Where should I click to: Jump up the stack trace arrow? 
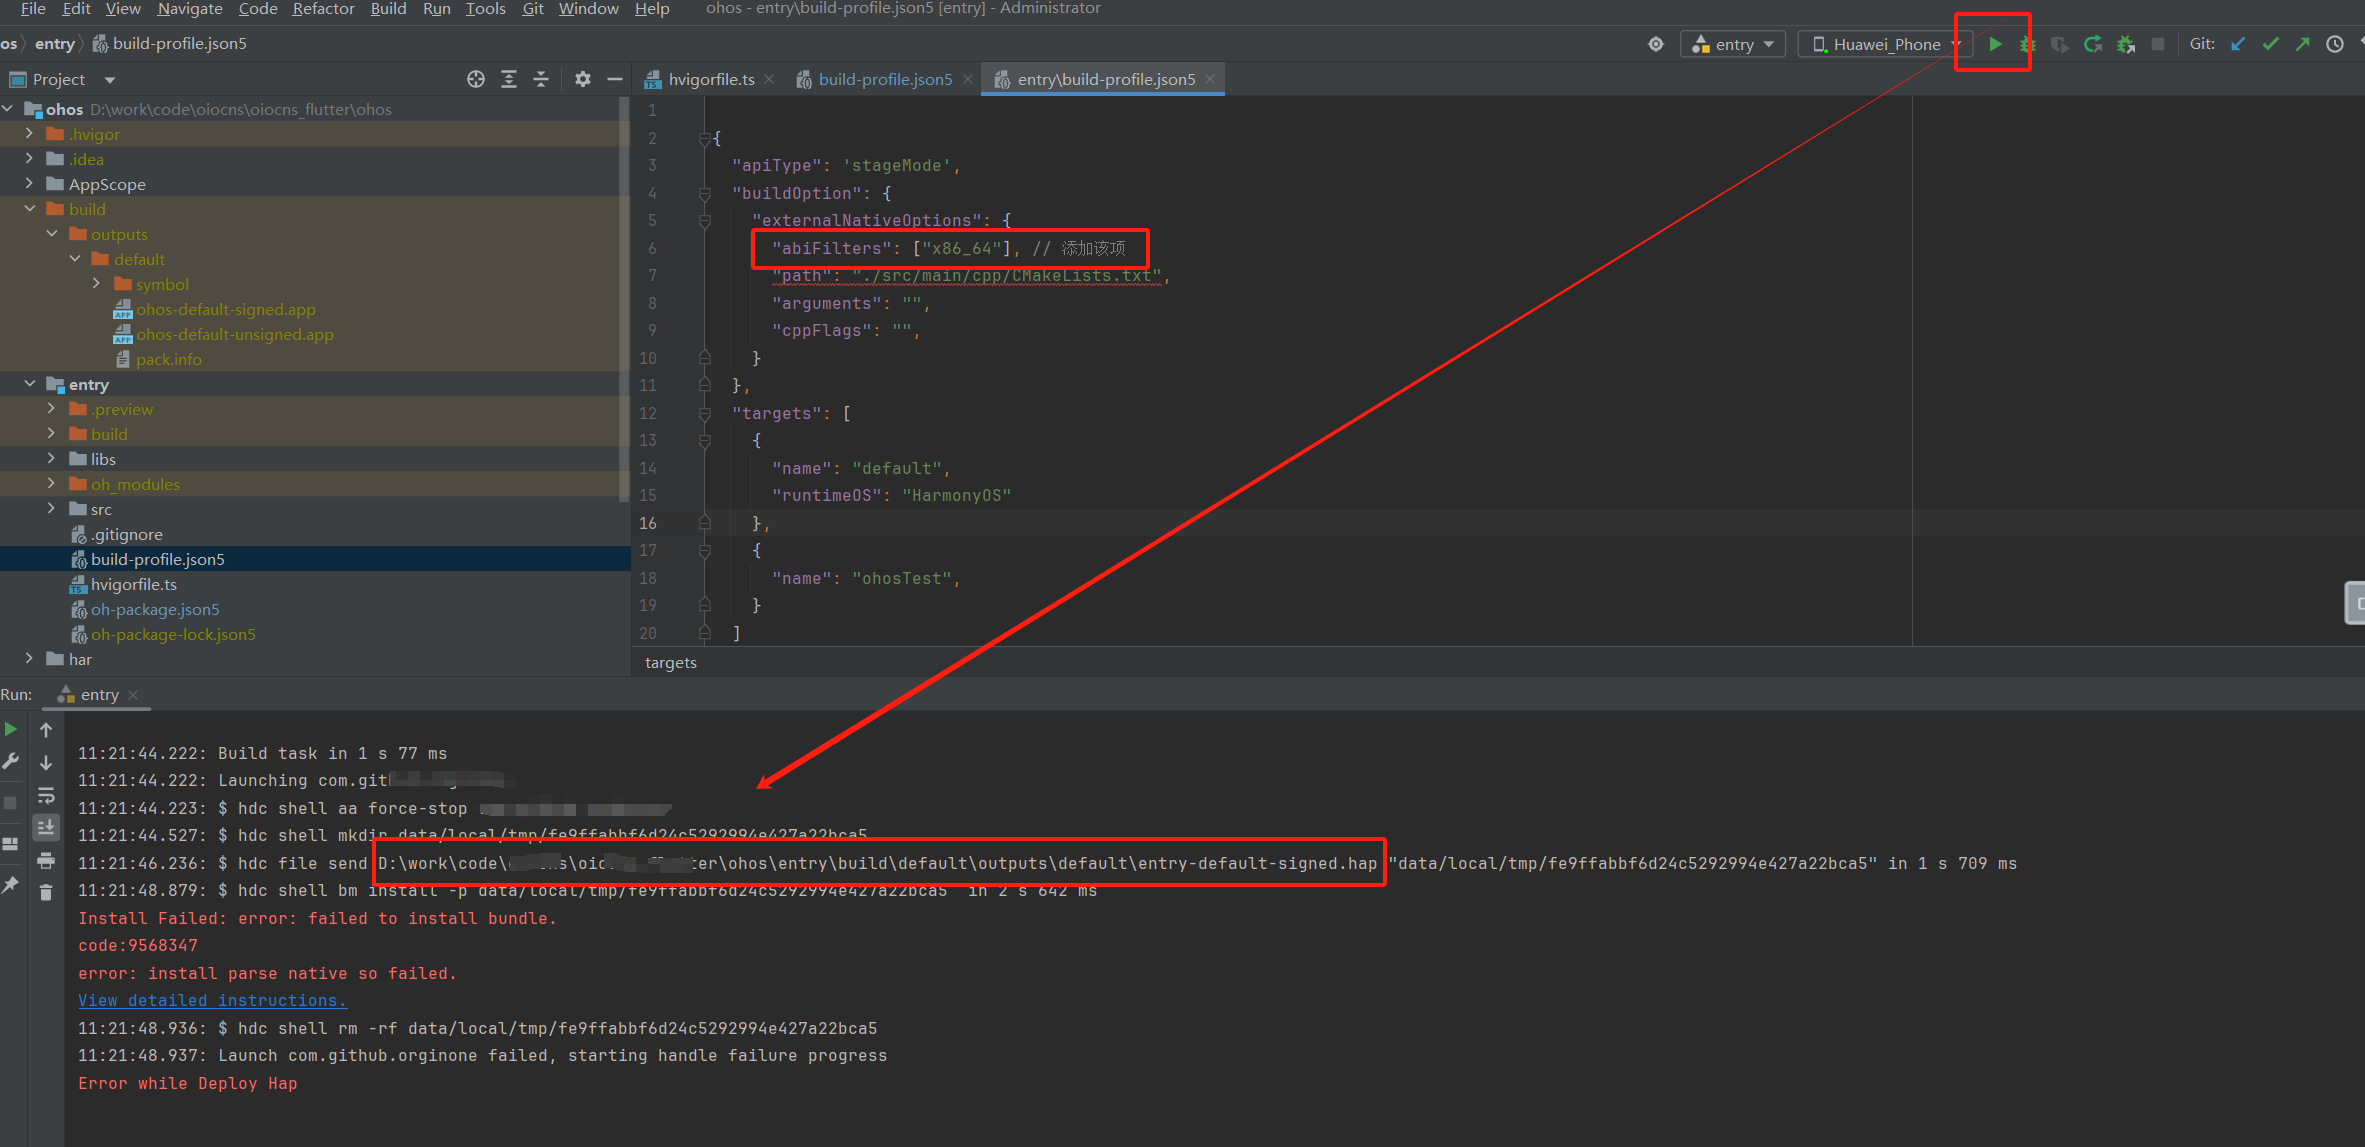click(x=46, y=730)
